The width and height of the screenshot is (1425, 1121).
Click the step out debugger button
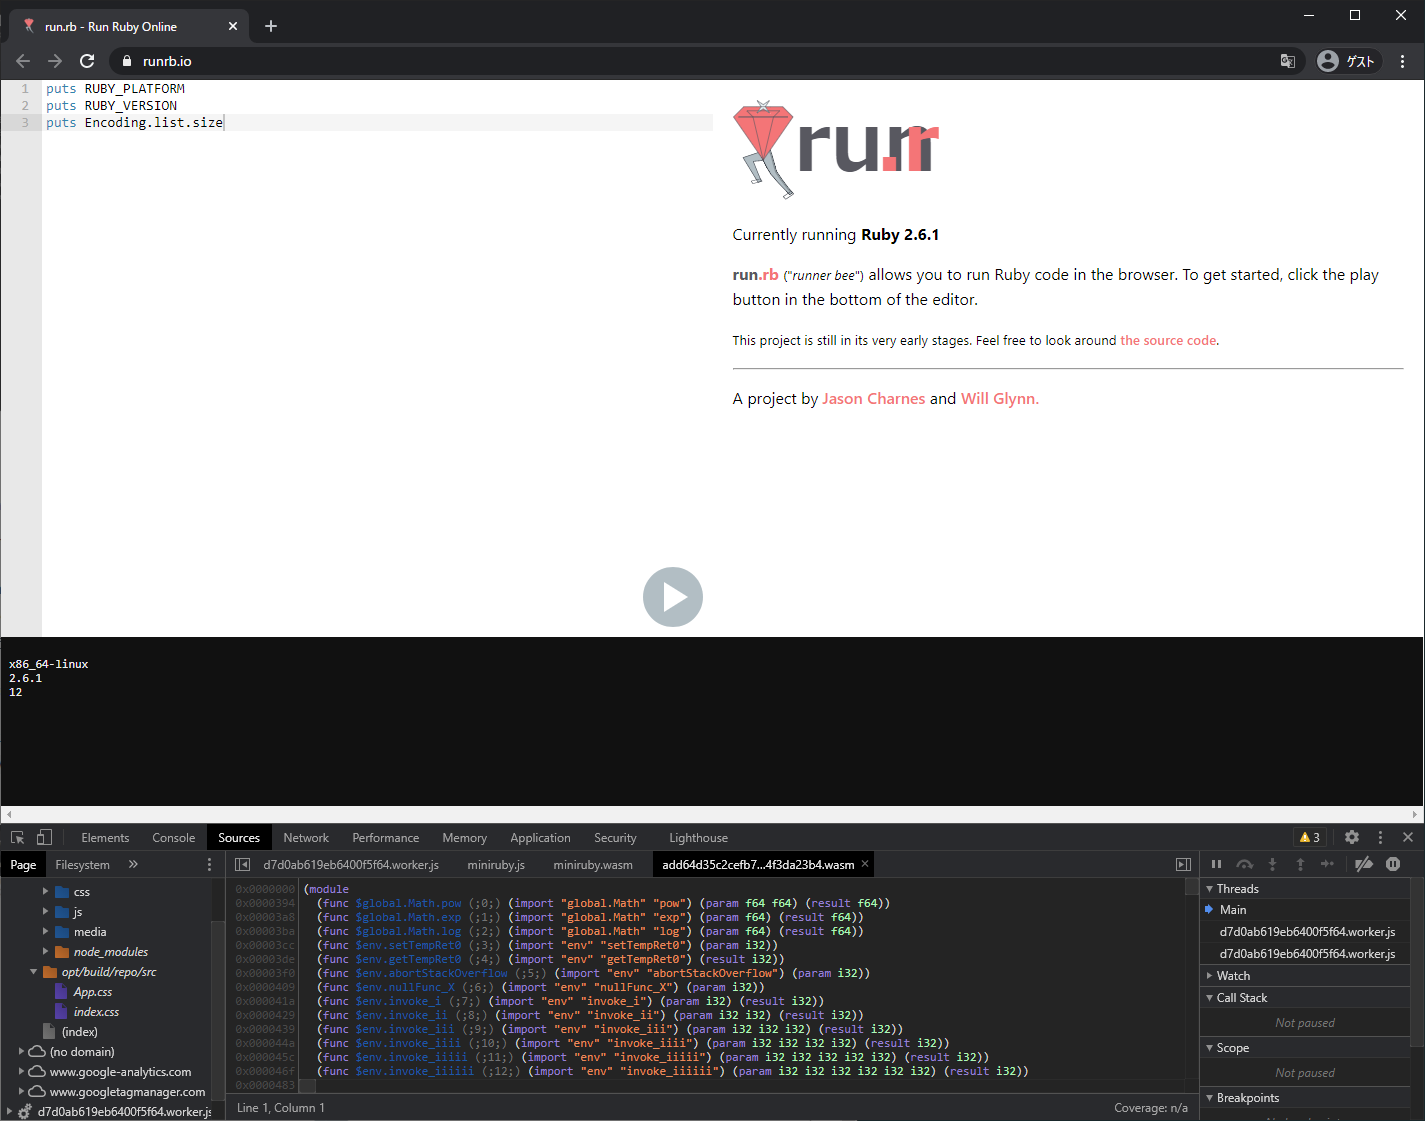[1300, 864]
